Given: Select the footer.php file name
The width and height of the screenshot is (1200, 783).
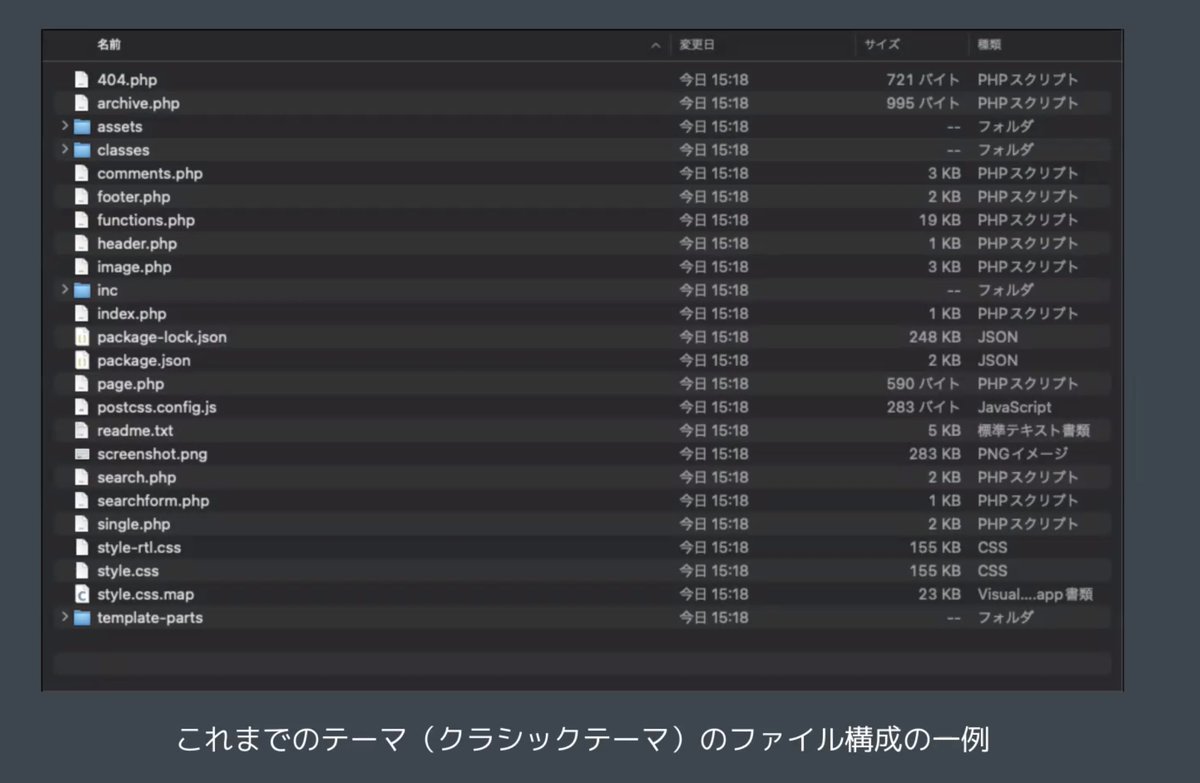Looking at the screenshot, I should pos(134,197).
